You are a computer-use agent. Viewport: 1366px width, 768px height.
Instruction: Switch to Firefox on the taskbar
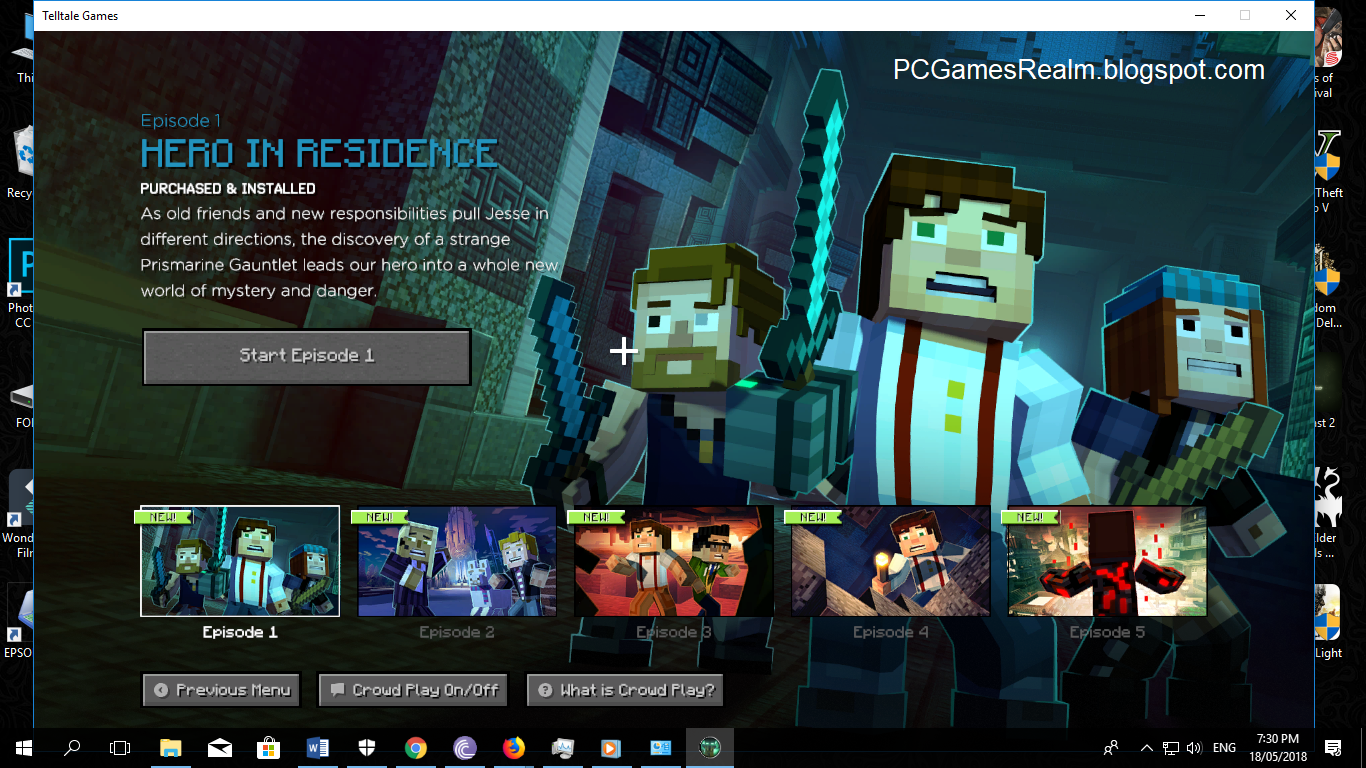click(514, 747)
